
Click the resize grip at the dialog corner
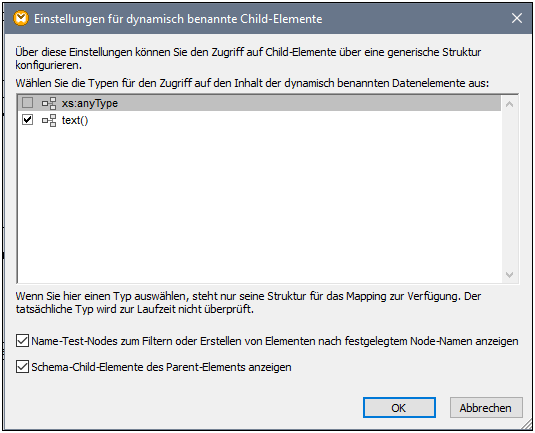[x=526, y=425]
